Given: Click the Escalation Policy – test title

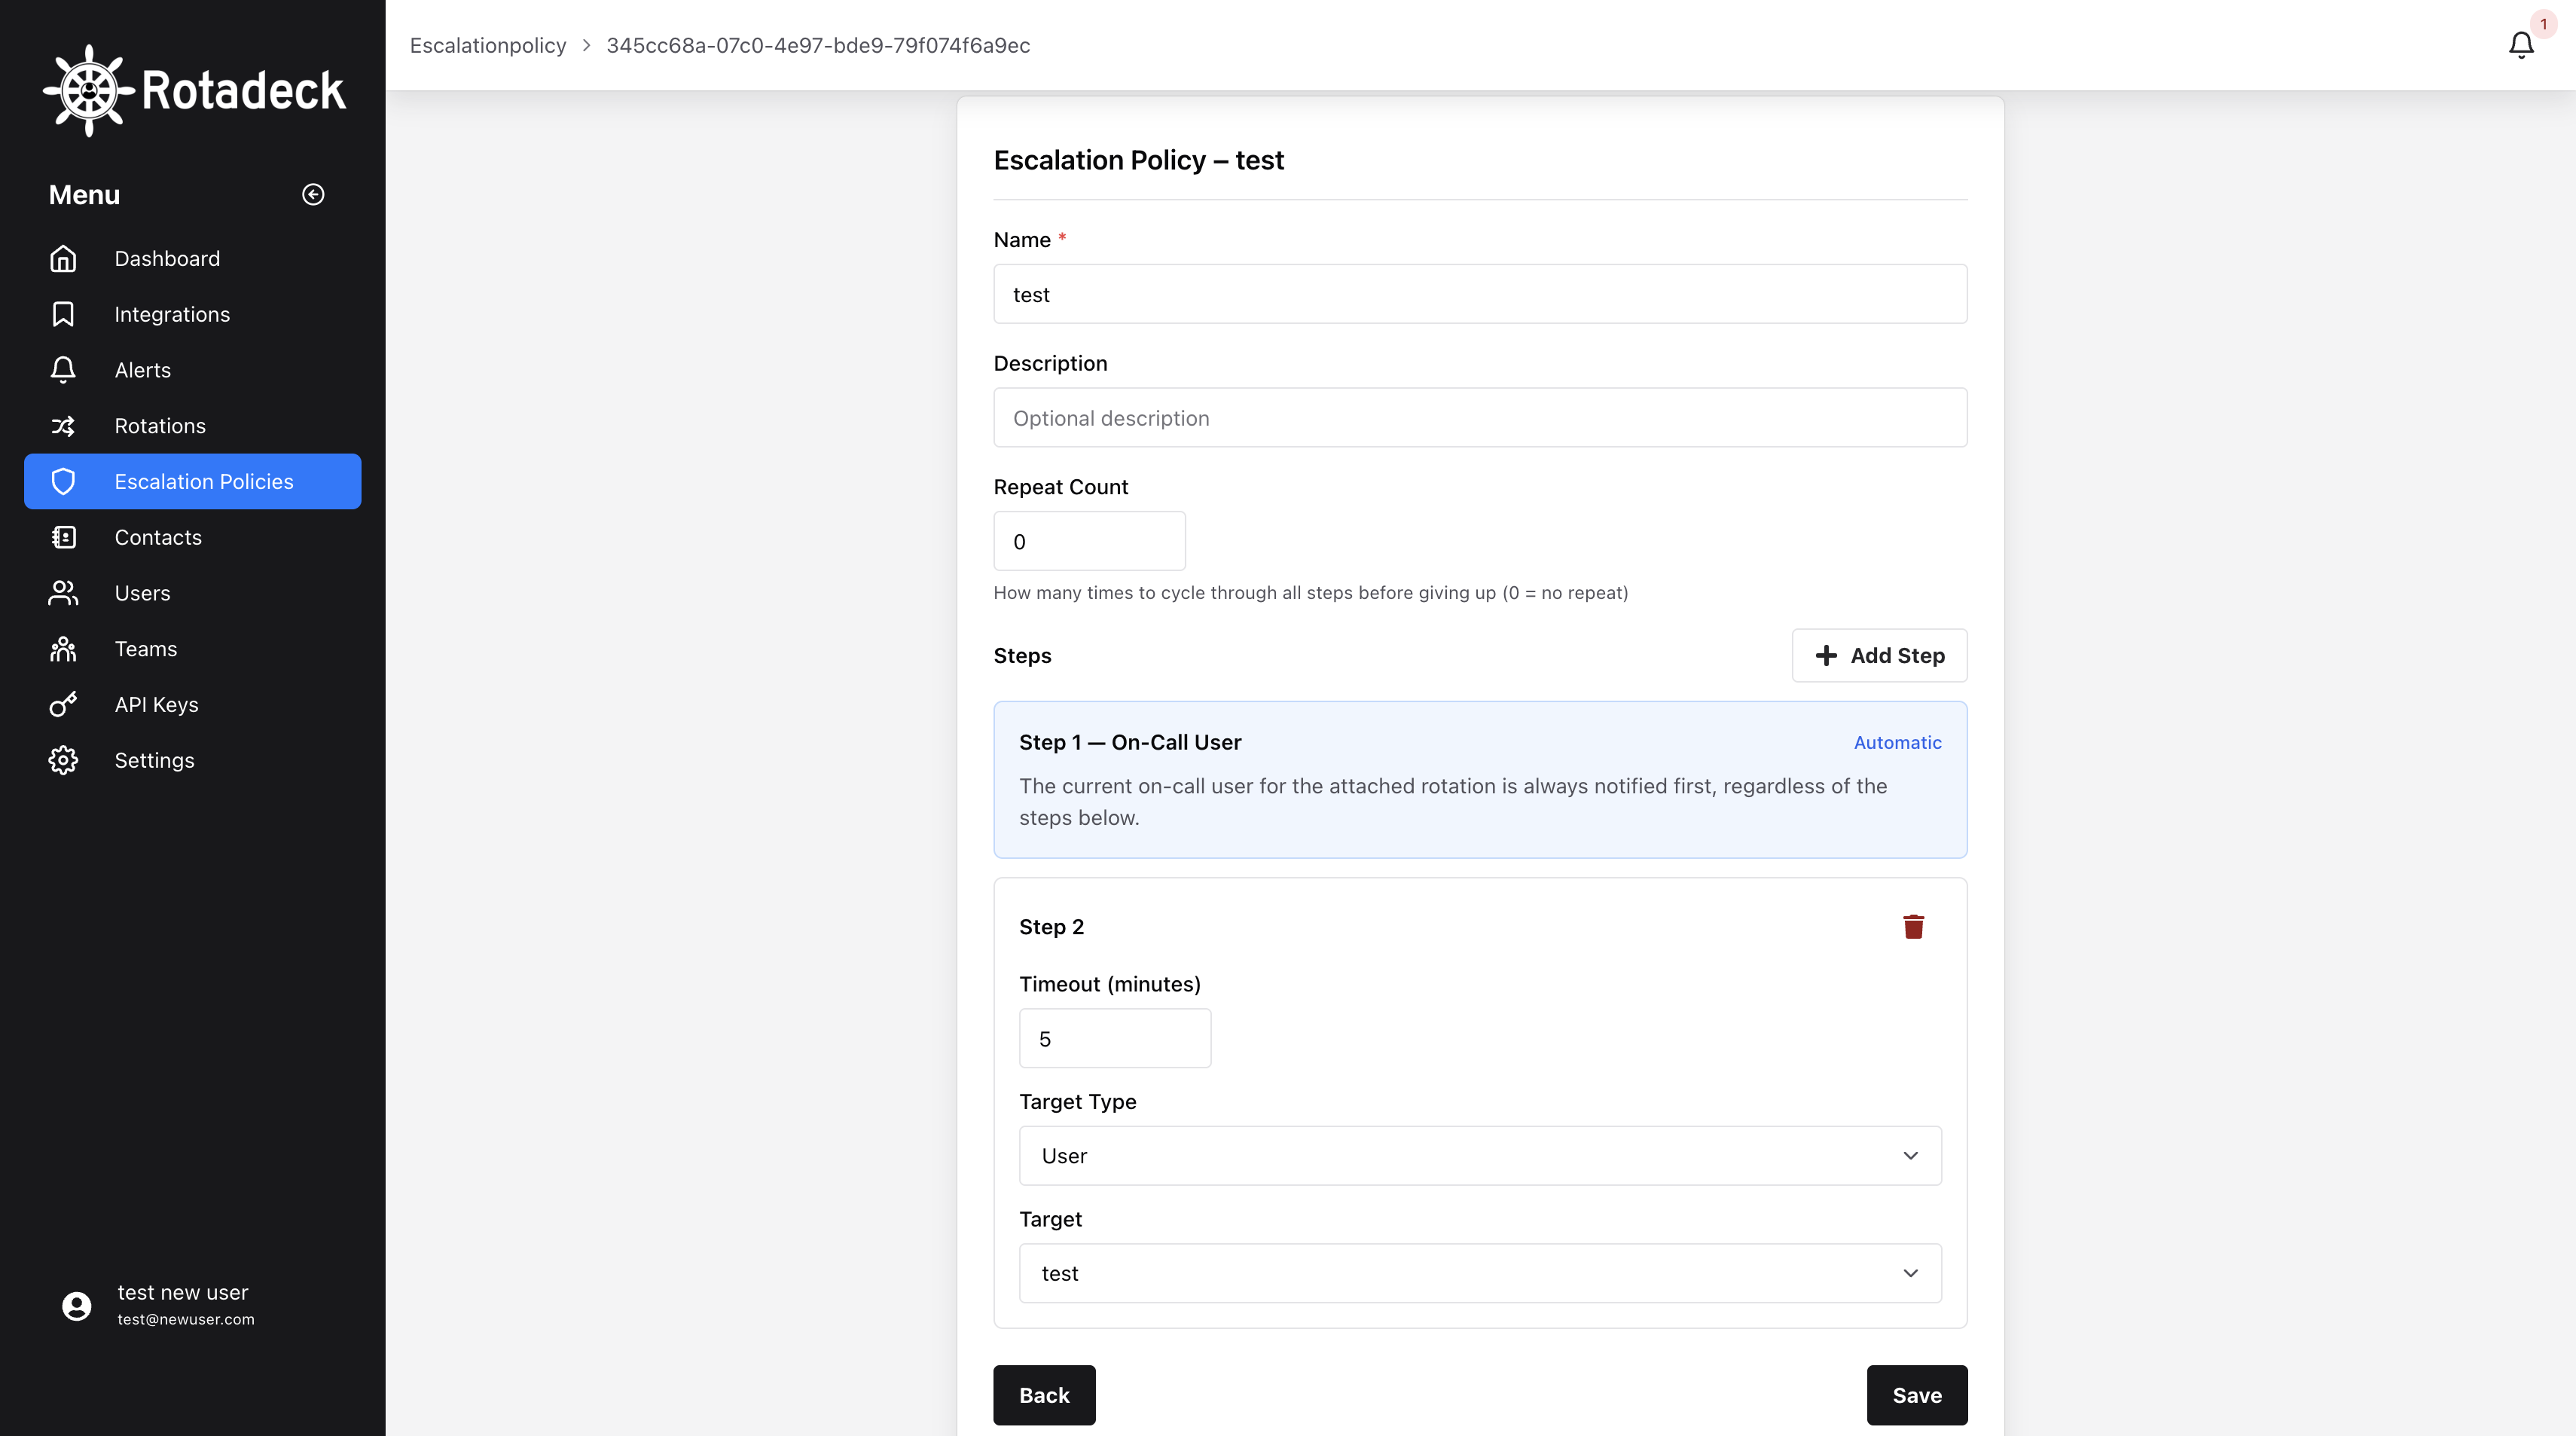Looking at the screenshot, I should coord(1138,160).
